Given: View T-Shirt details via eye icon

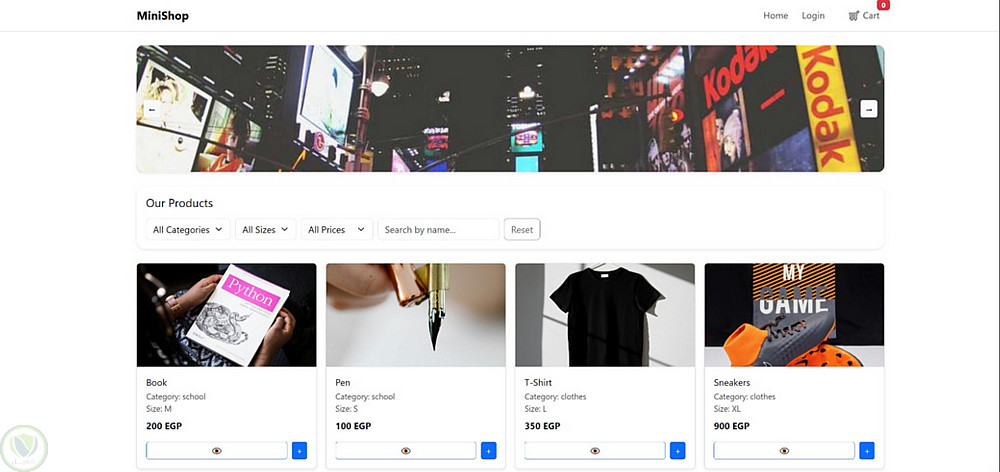Looking at the screenshot, I should click(x=595, y=450).
